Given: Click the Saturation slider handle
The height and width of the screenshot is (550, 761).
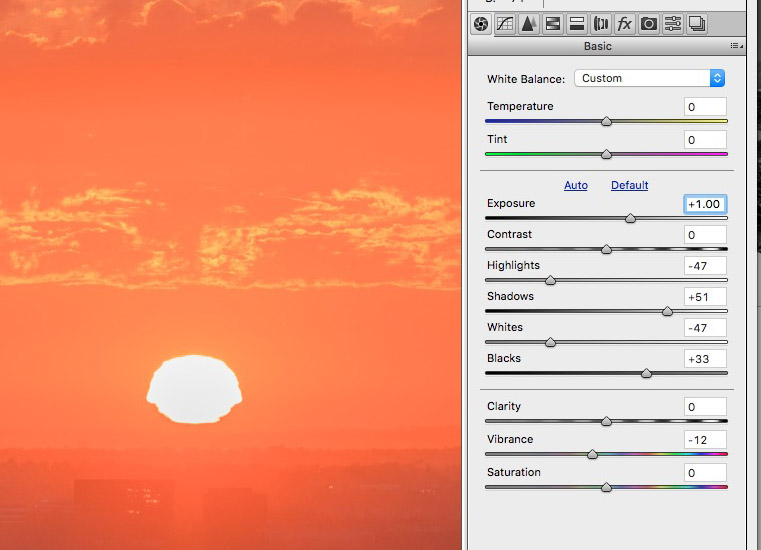Looking at the screenshot, I should tap(606, 487).
